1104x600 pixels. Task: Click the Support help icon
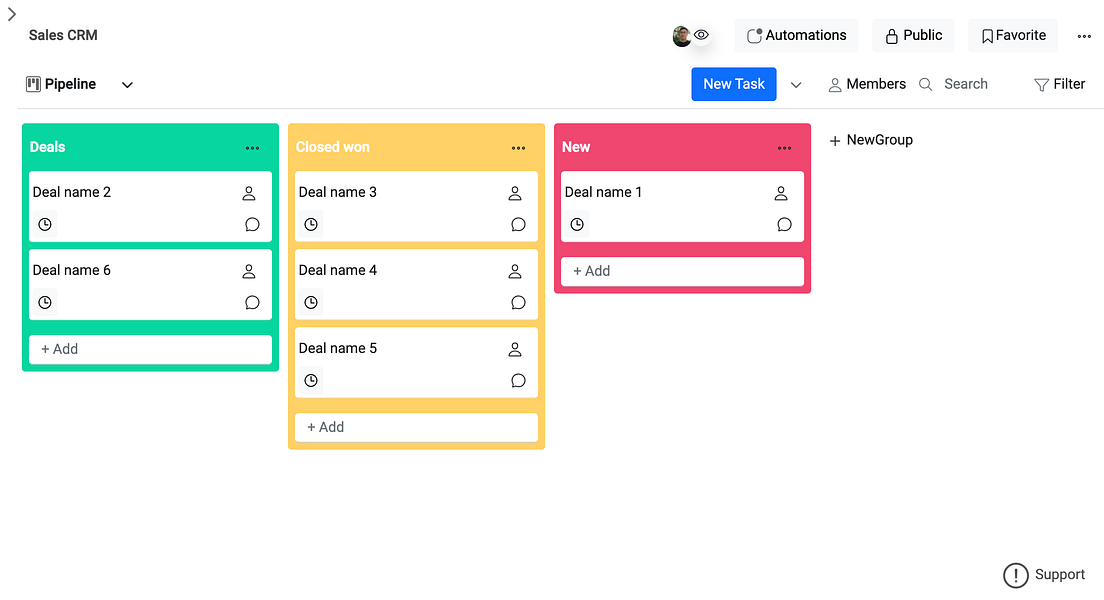1015,575
